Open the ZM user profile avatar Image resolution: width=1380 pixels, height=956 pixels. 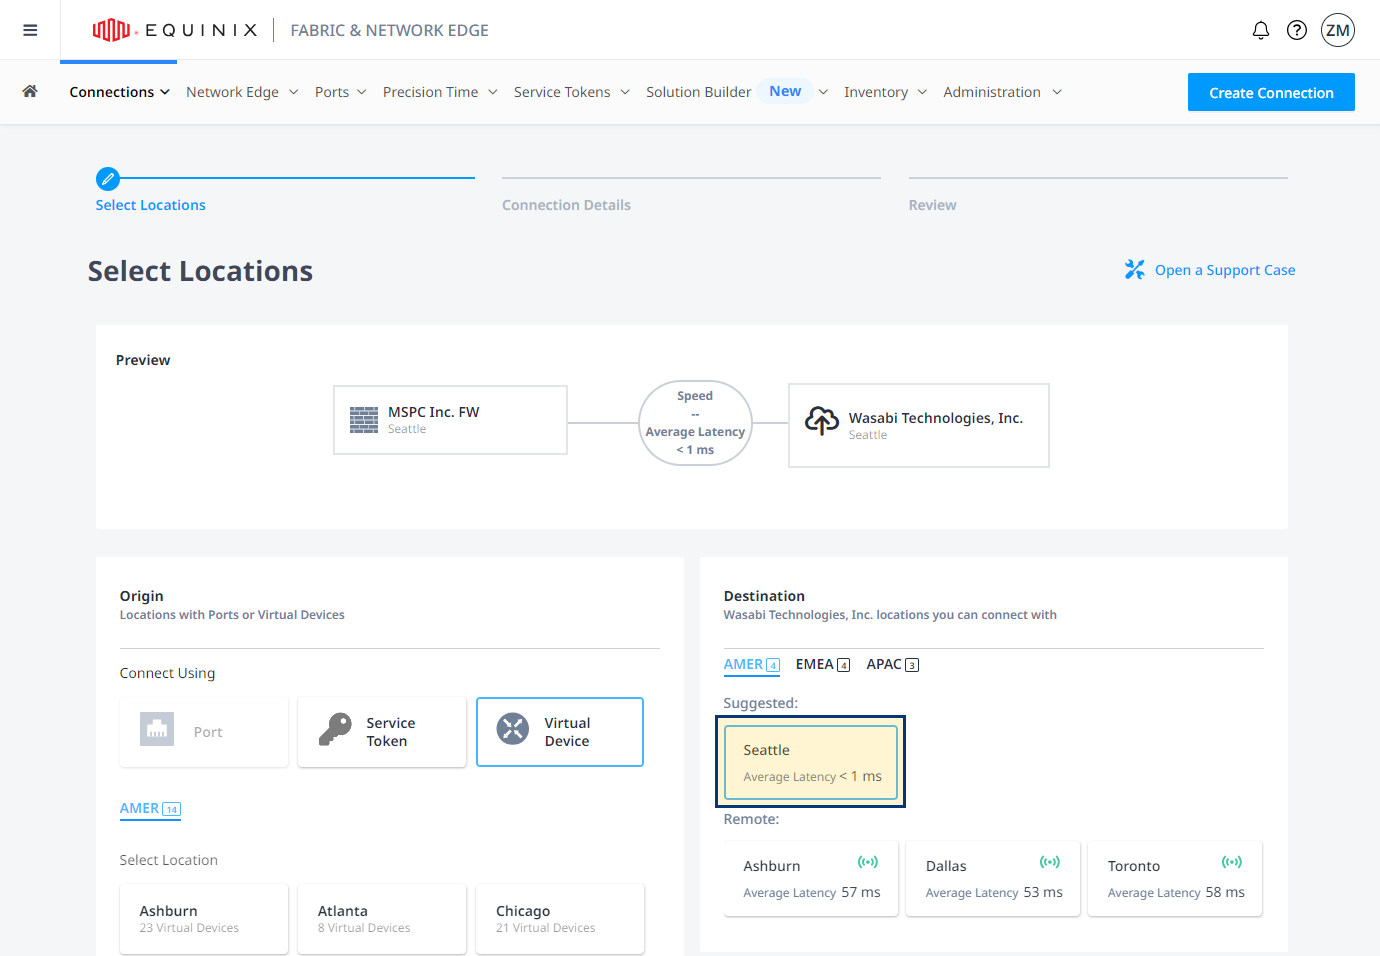[1338, 30]
